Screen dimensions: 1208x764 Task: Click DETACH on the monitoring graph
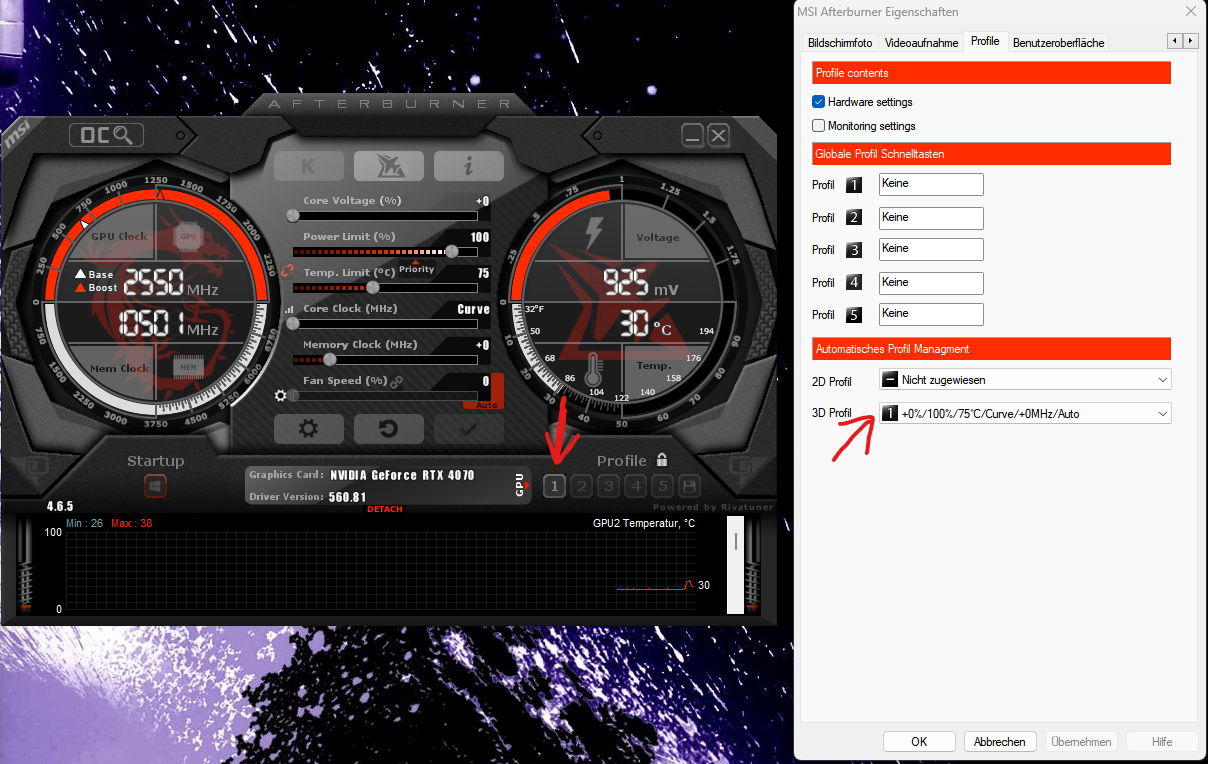(x=384, y=509)
